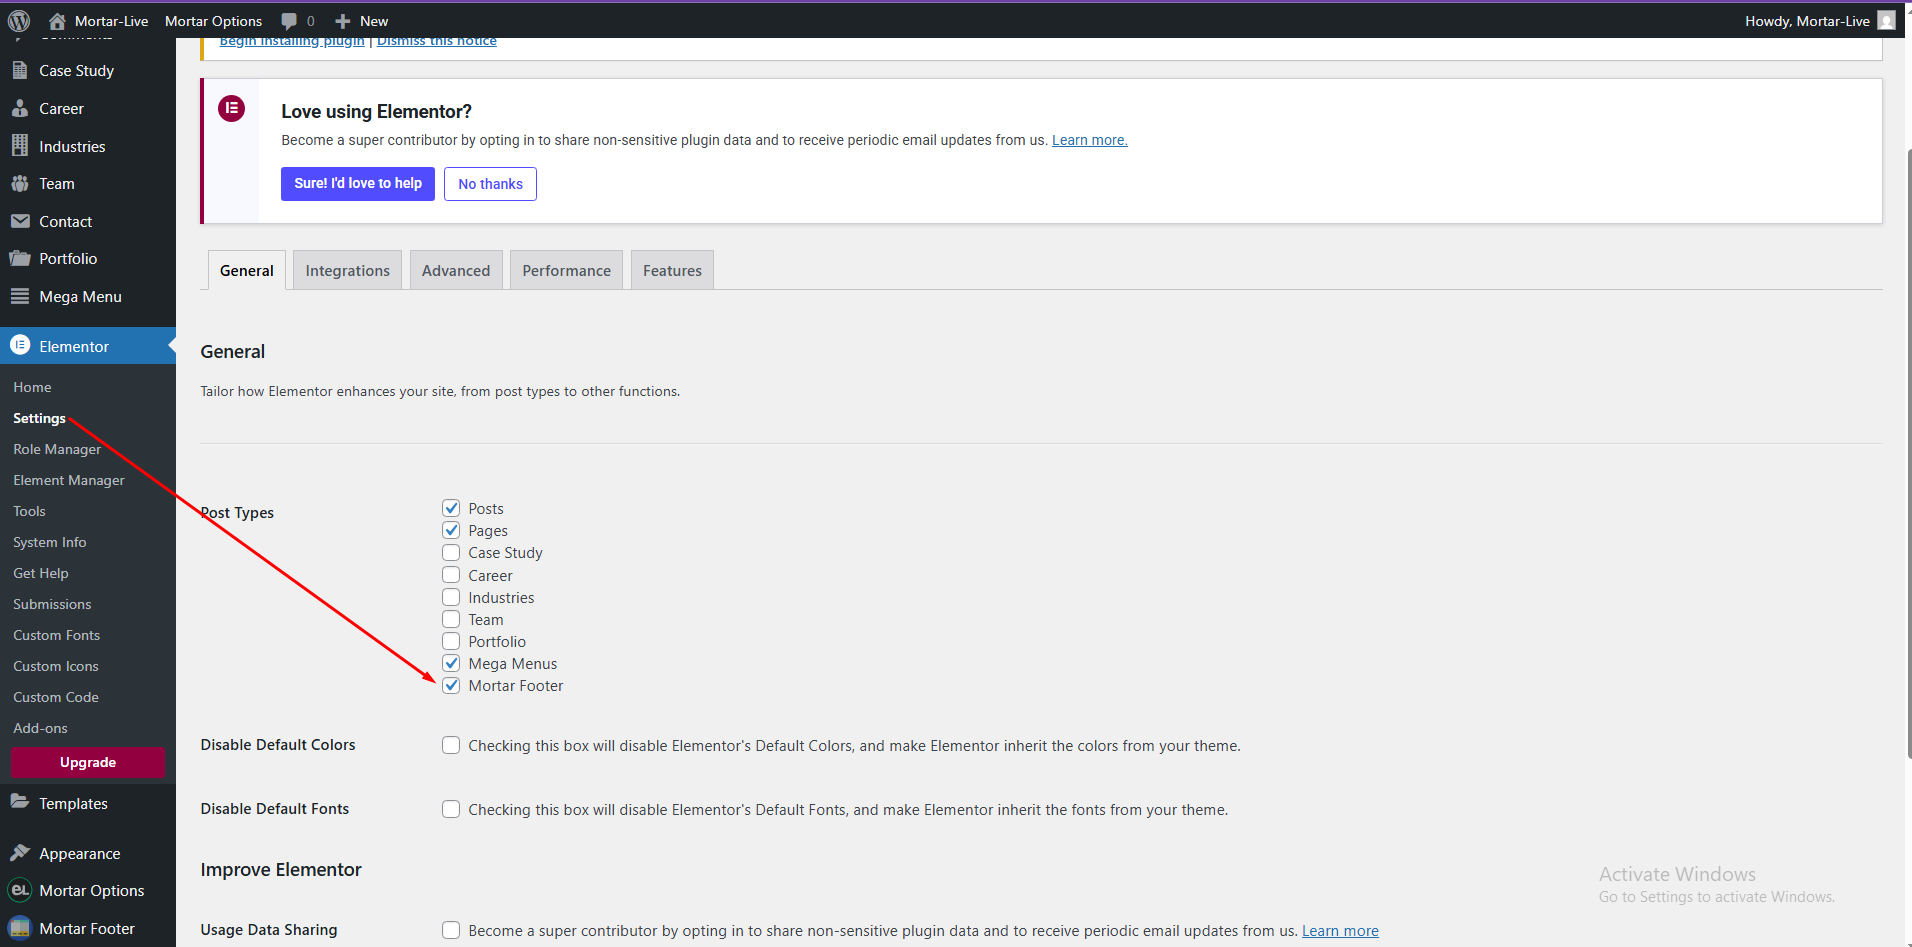Select the Contact envelope icon
Image resolution: width=1912 pixels, height=947 pixels.
point(20,221)
